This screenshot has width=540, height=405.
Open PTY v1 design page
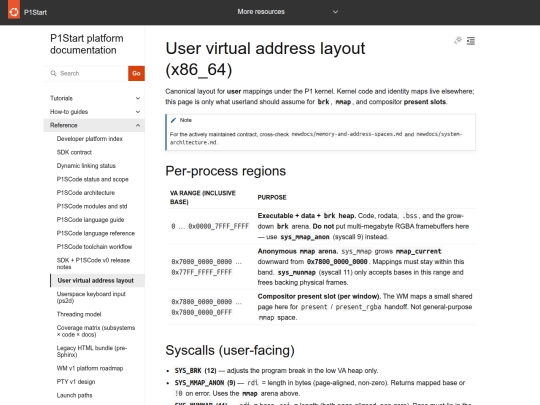(x=76, y=382)
